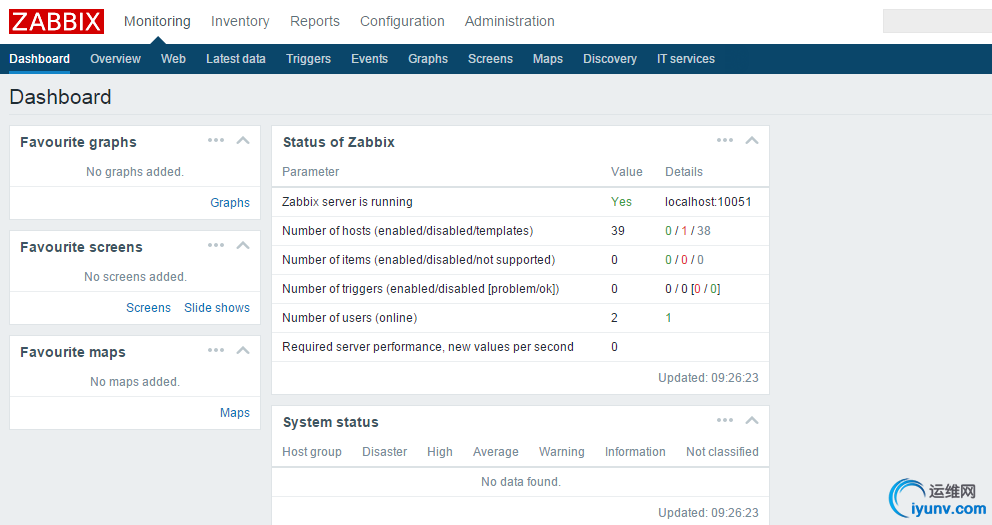Open the Inventory menu
Image resolution: width=992 pixels, height=525 pixels.
tap(240, 22)
